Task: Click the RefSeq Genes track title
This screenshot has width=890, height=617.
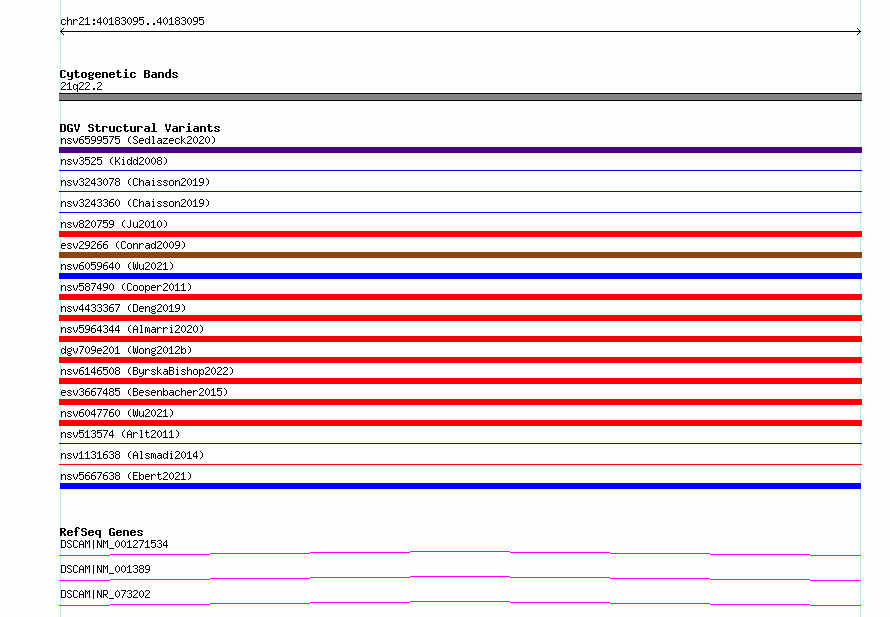Action: (x=102, y=532)
